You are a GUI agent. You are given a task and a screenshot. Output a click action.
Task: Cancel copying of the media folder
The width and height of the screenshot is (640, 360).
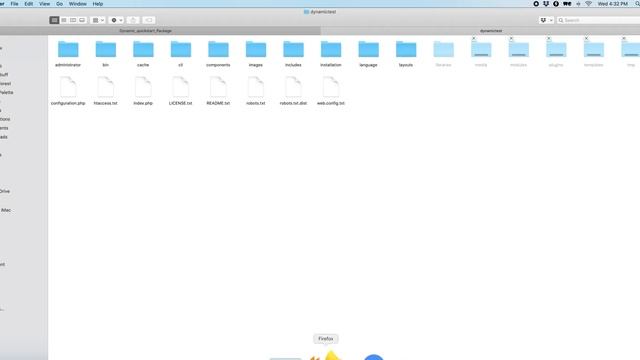(x=474, y=38)
